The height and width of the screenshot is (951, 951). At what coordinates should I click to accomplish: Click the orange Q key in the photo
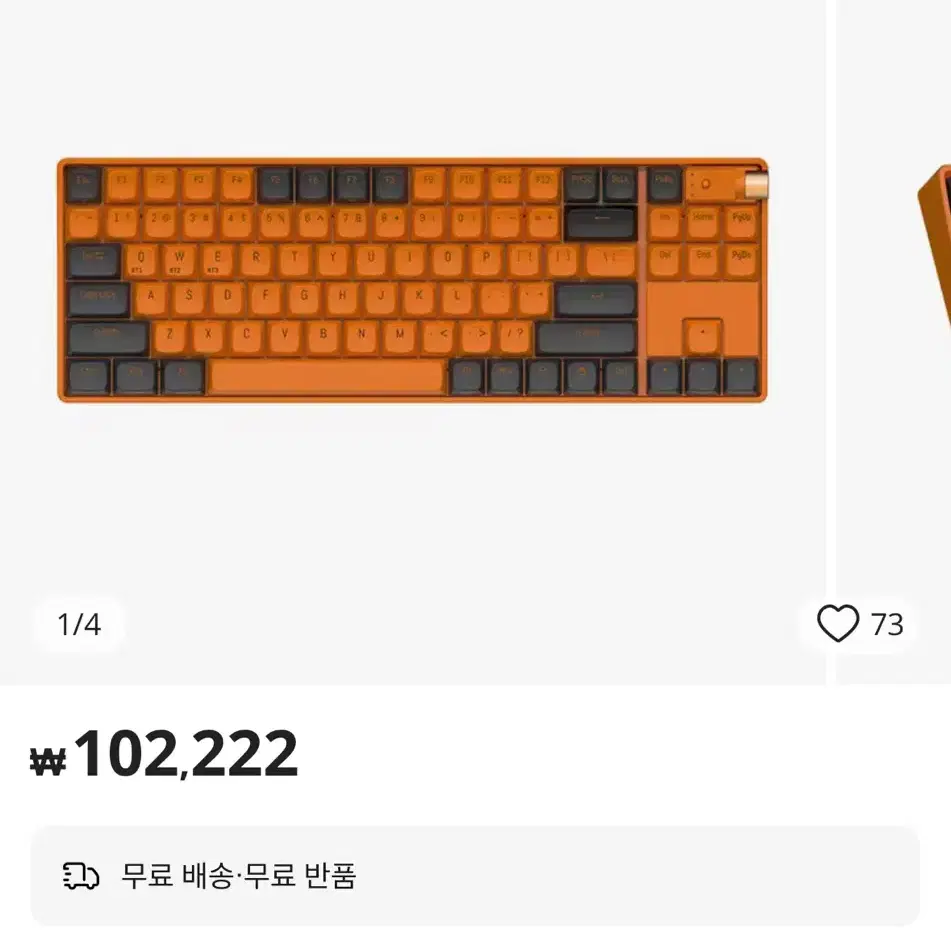tap(141, 261)
